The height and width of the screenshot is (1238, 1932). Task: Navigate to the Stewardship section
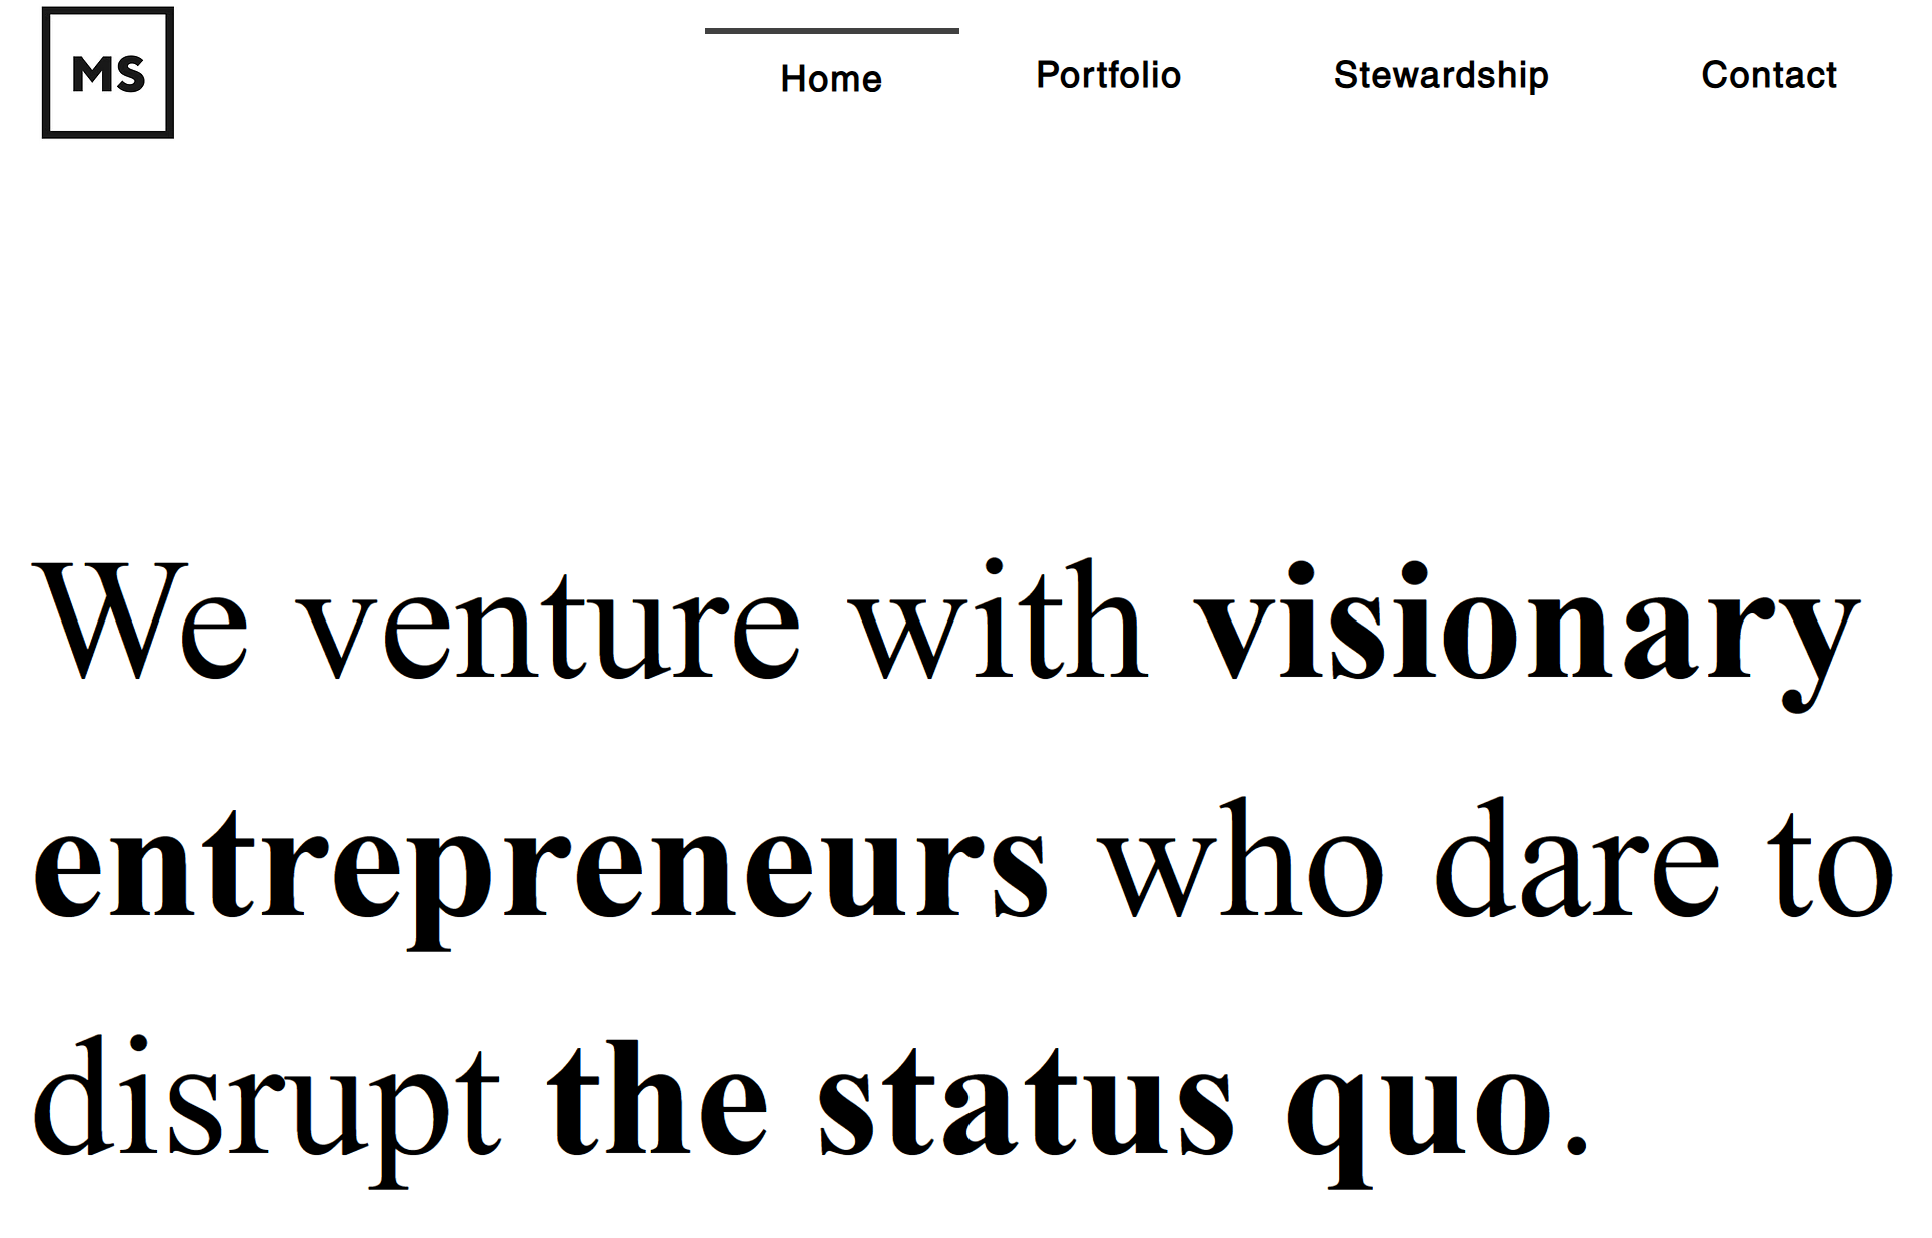pyautogui.click(x=1441, y=75)
